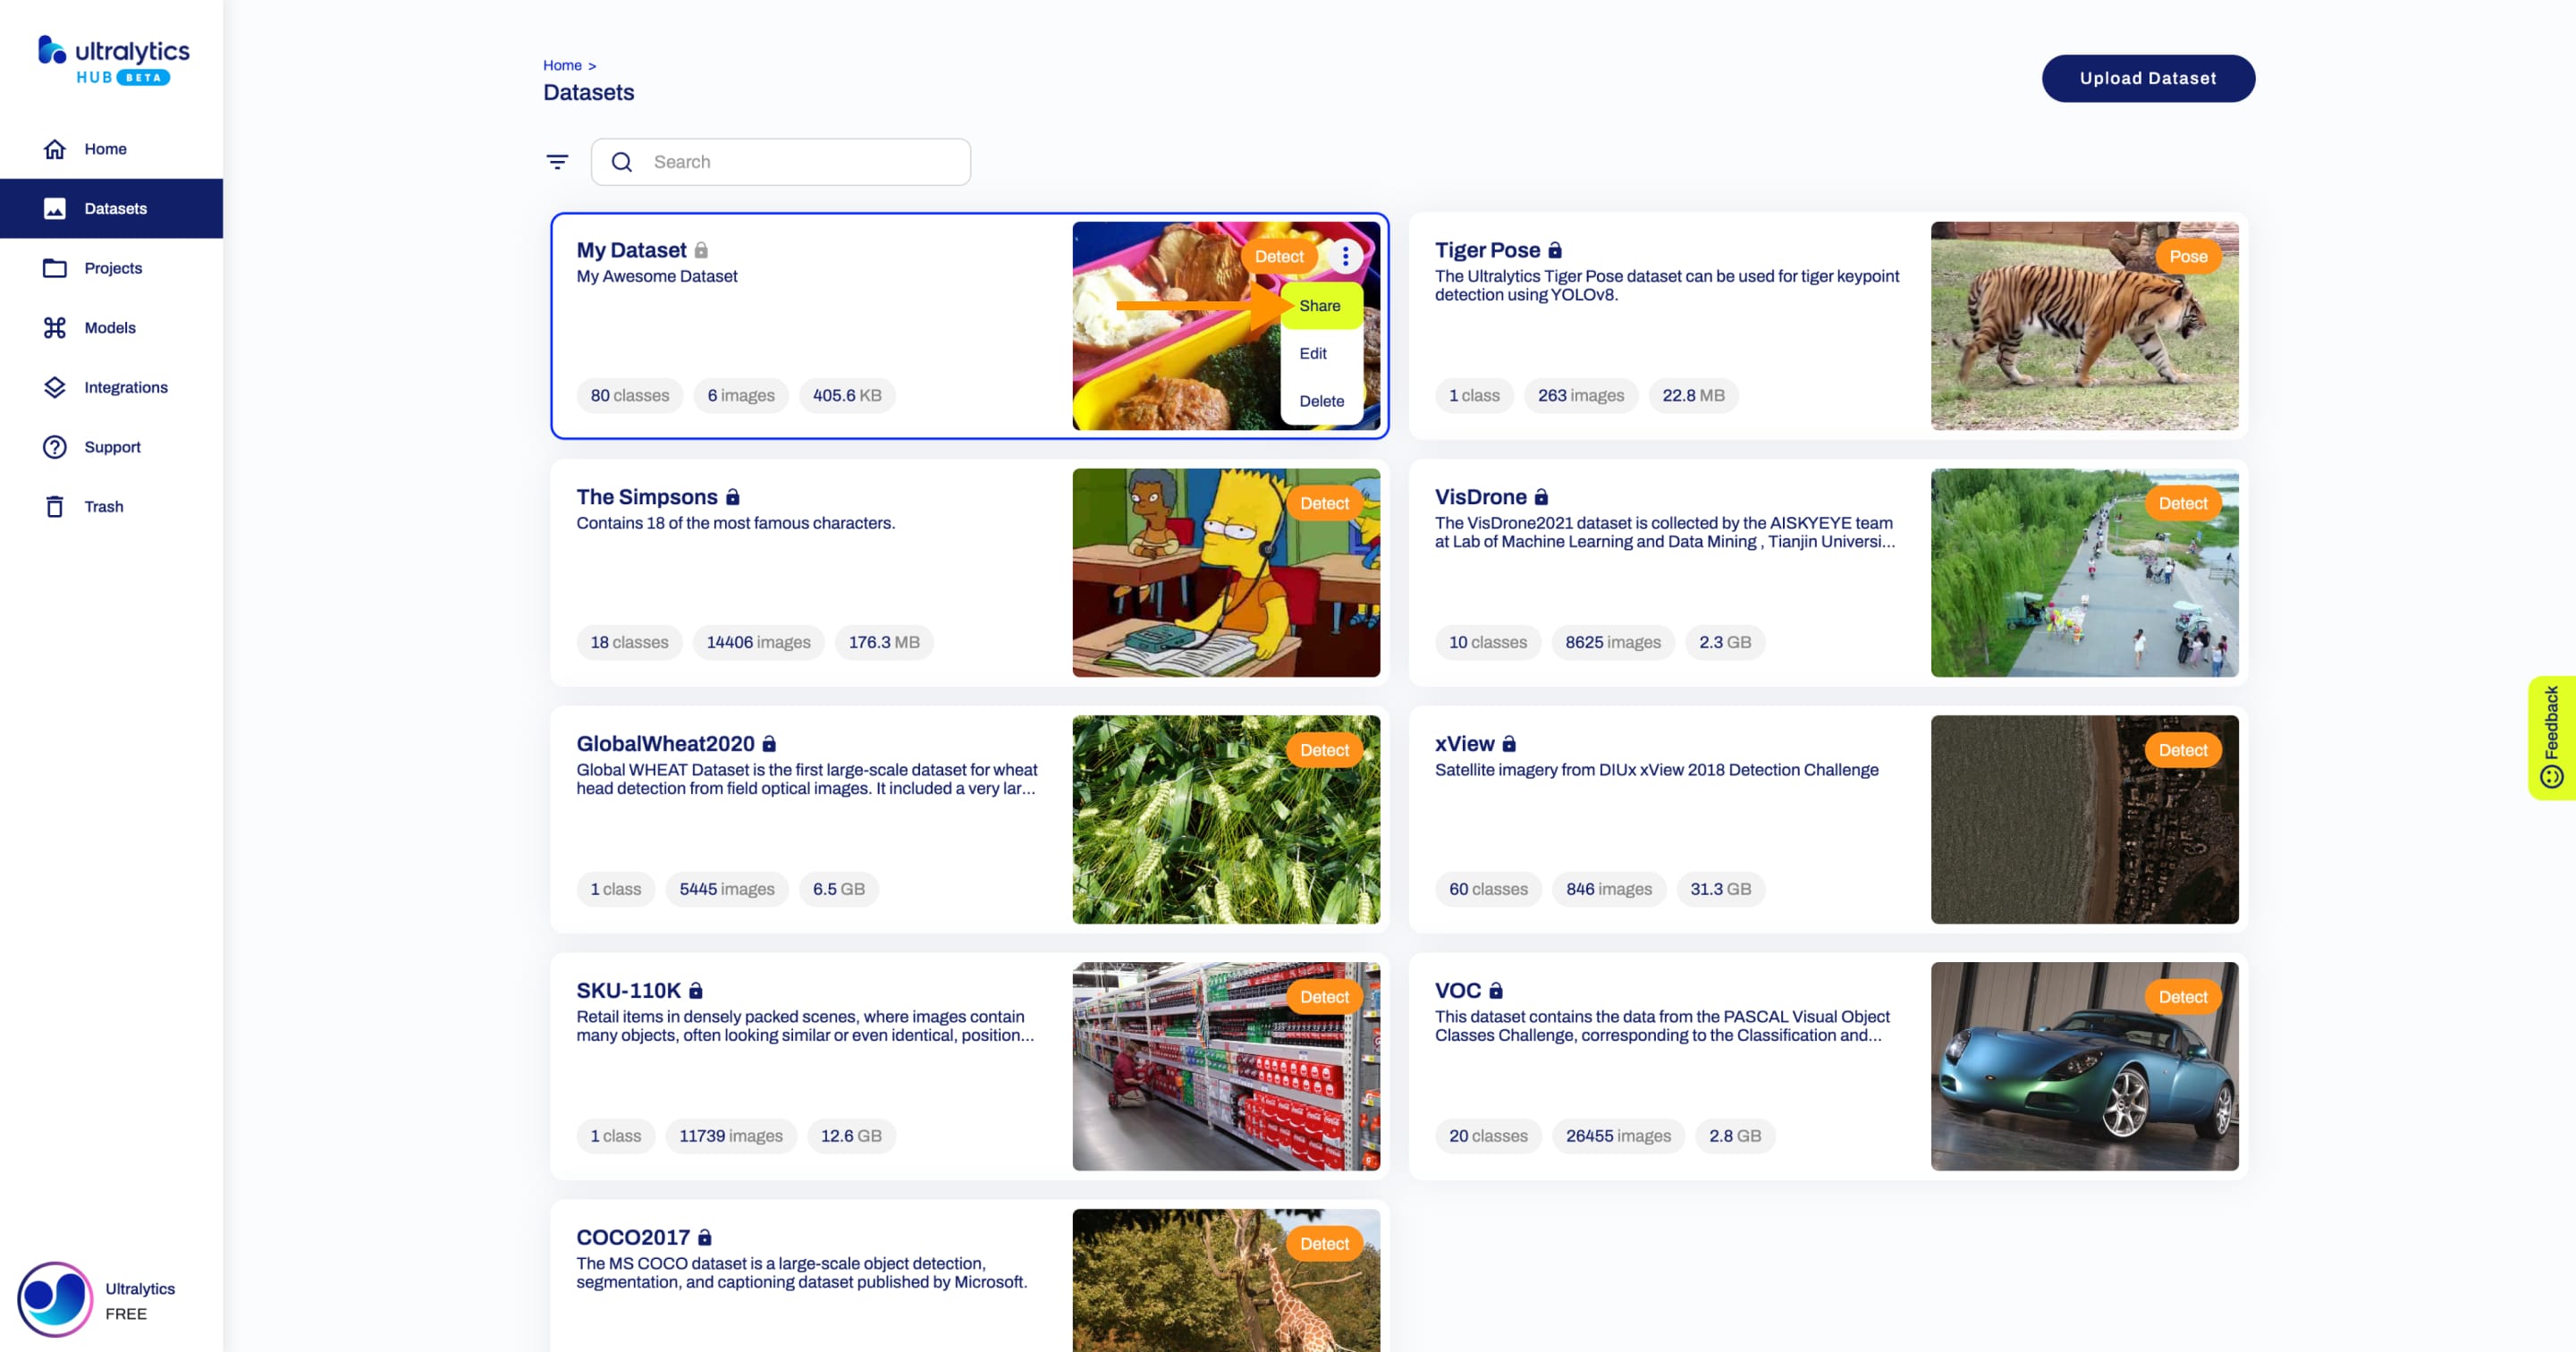
Task: Click the Home icon in sidebar
Action: pyautogui.click(x=53, y=148)
